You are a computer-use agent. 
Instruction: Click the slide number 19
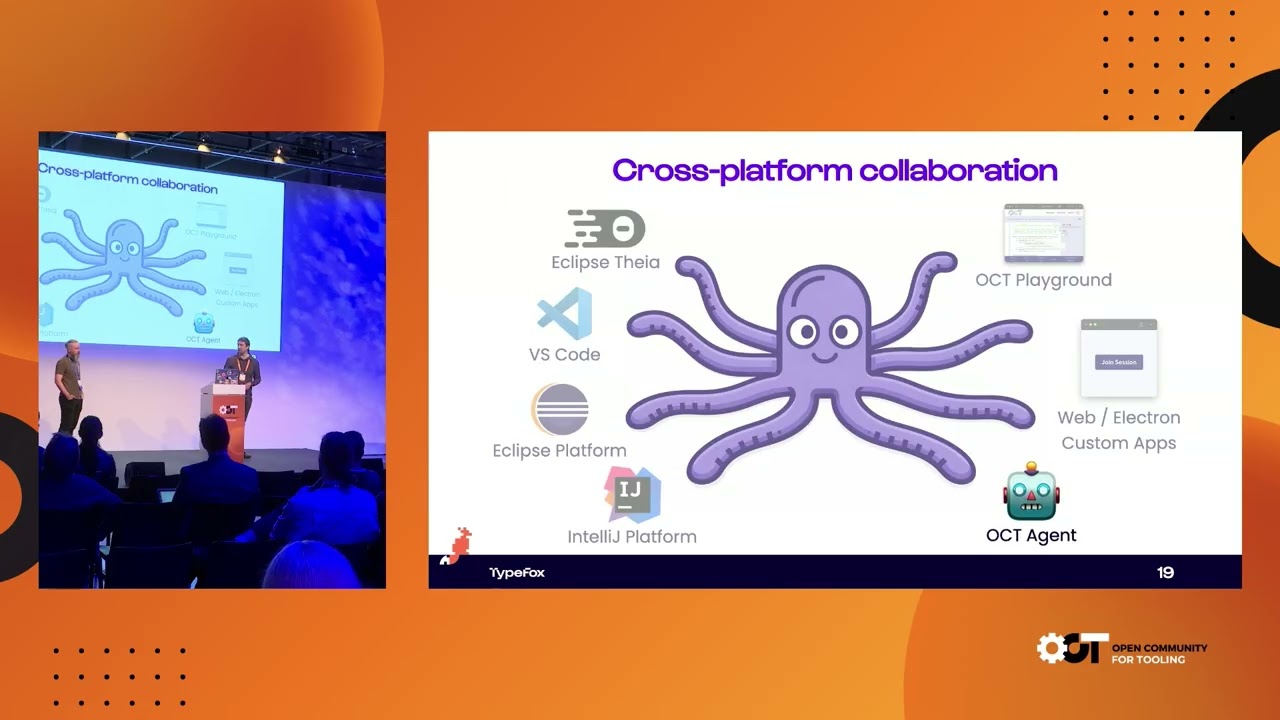pyautogui.click(x=1165, y=573)
